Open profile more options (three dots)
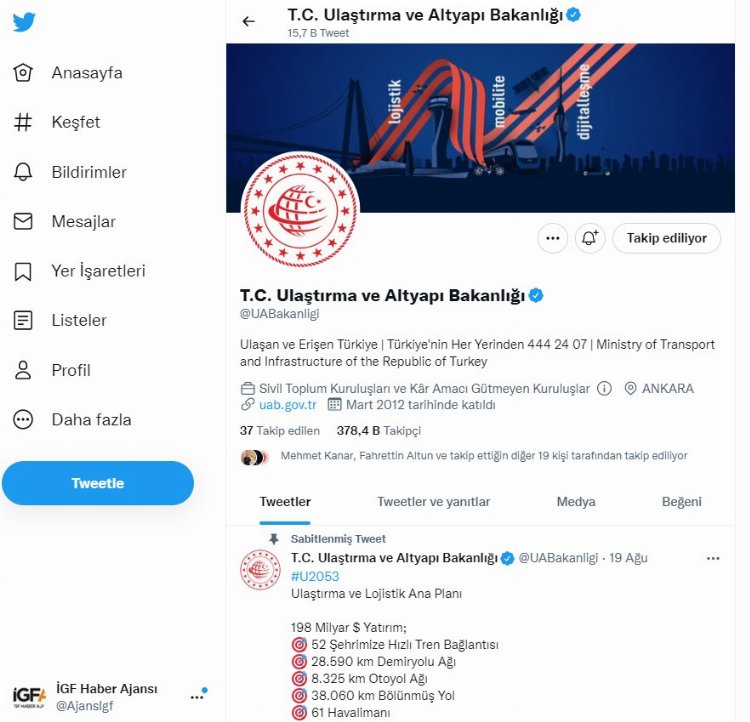750x722 pixels. click(x=552, y=238)
